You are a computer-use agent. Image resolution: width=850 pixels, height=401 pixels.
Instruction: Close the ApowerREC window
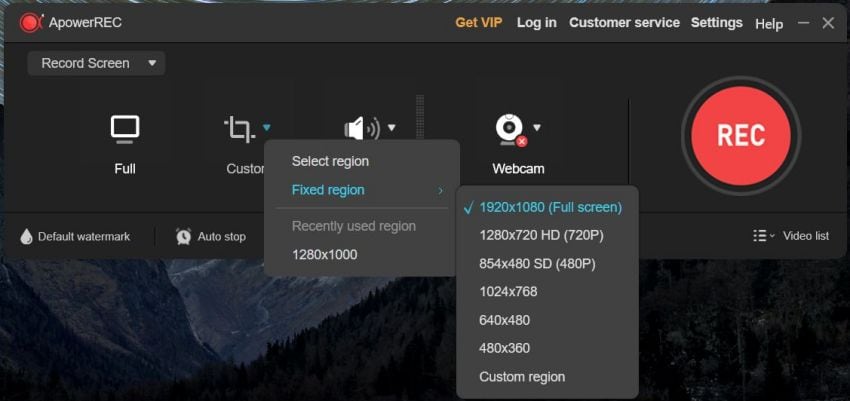[x=828, y=23]
